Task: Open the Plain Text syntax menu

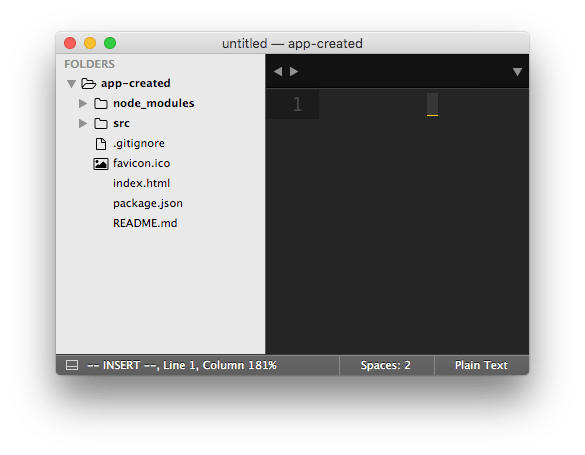Action: pyautogui.click(x=481, y=365)
